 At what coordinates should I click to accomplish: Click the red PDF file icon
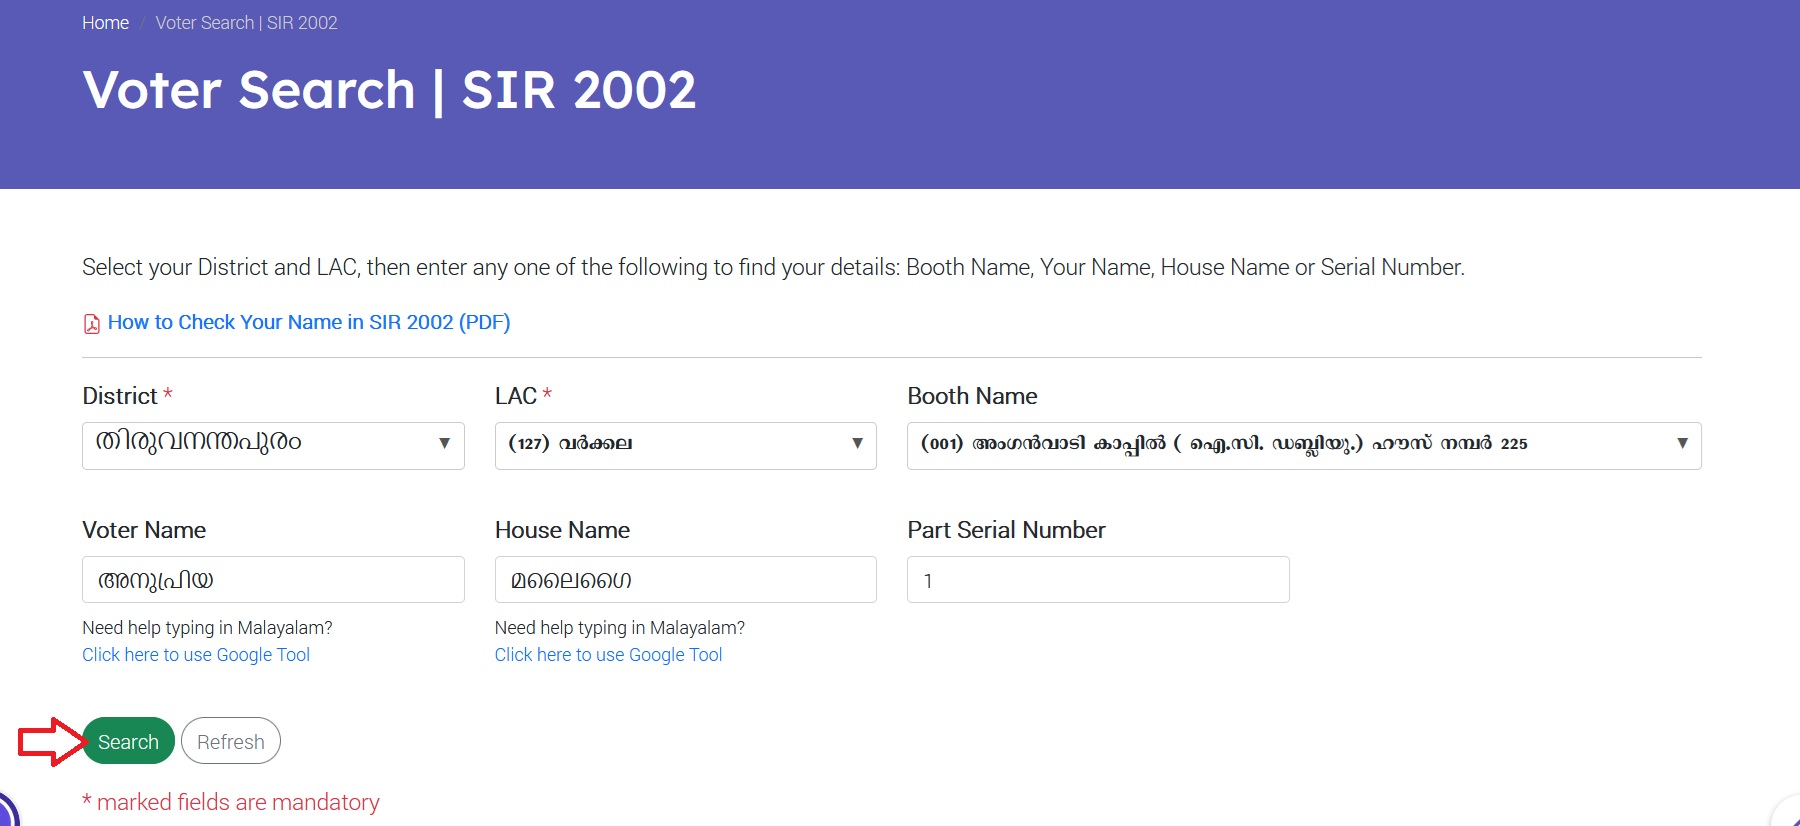[x=91, y=323]
